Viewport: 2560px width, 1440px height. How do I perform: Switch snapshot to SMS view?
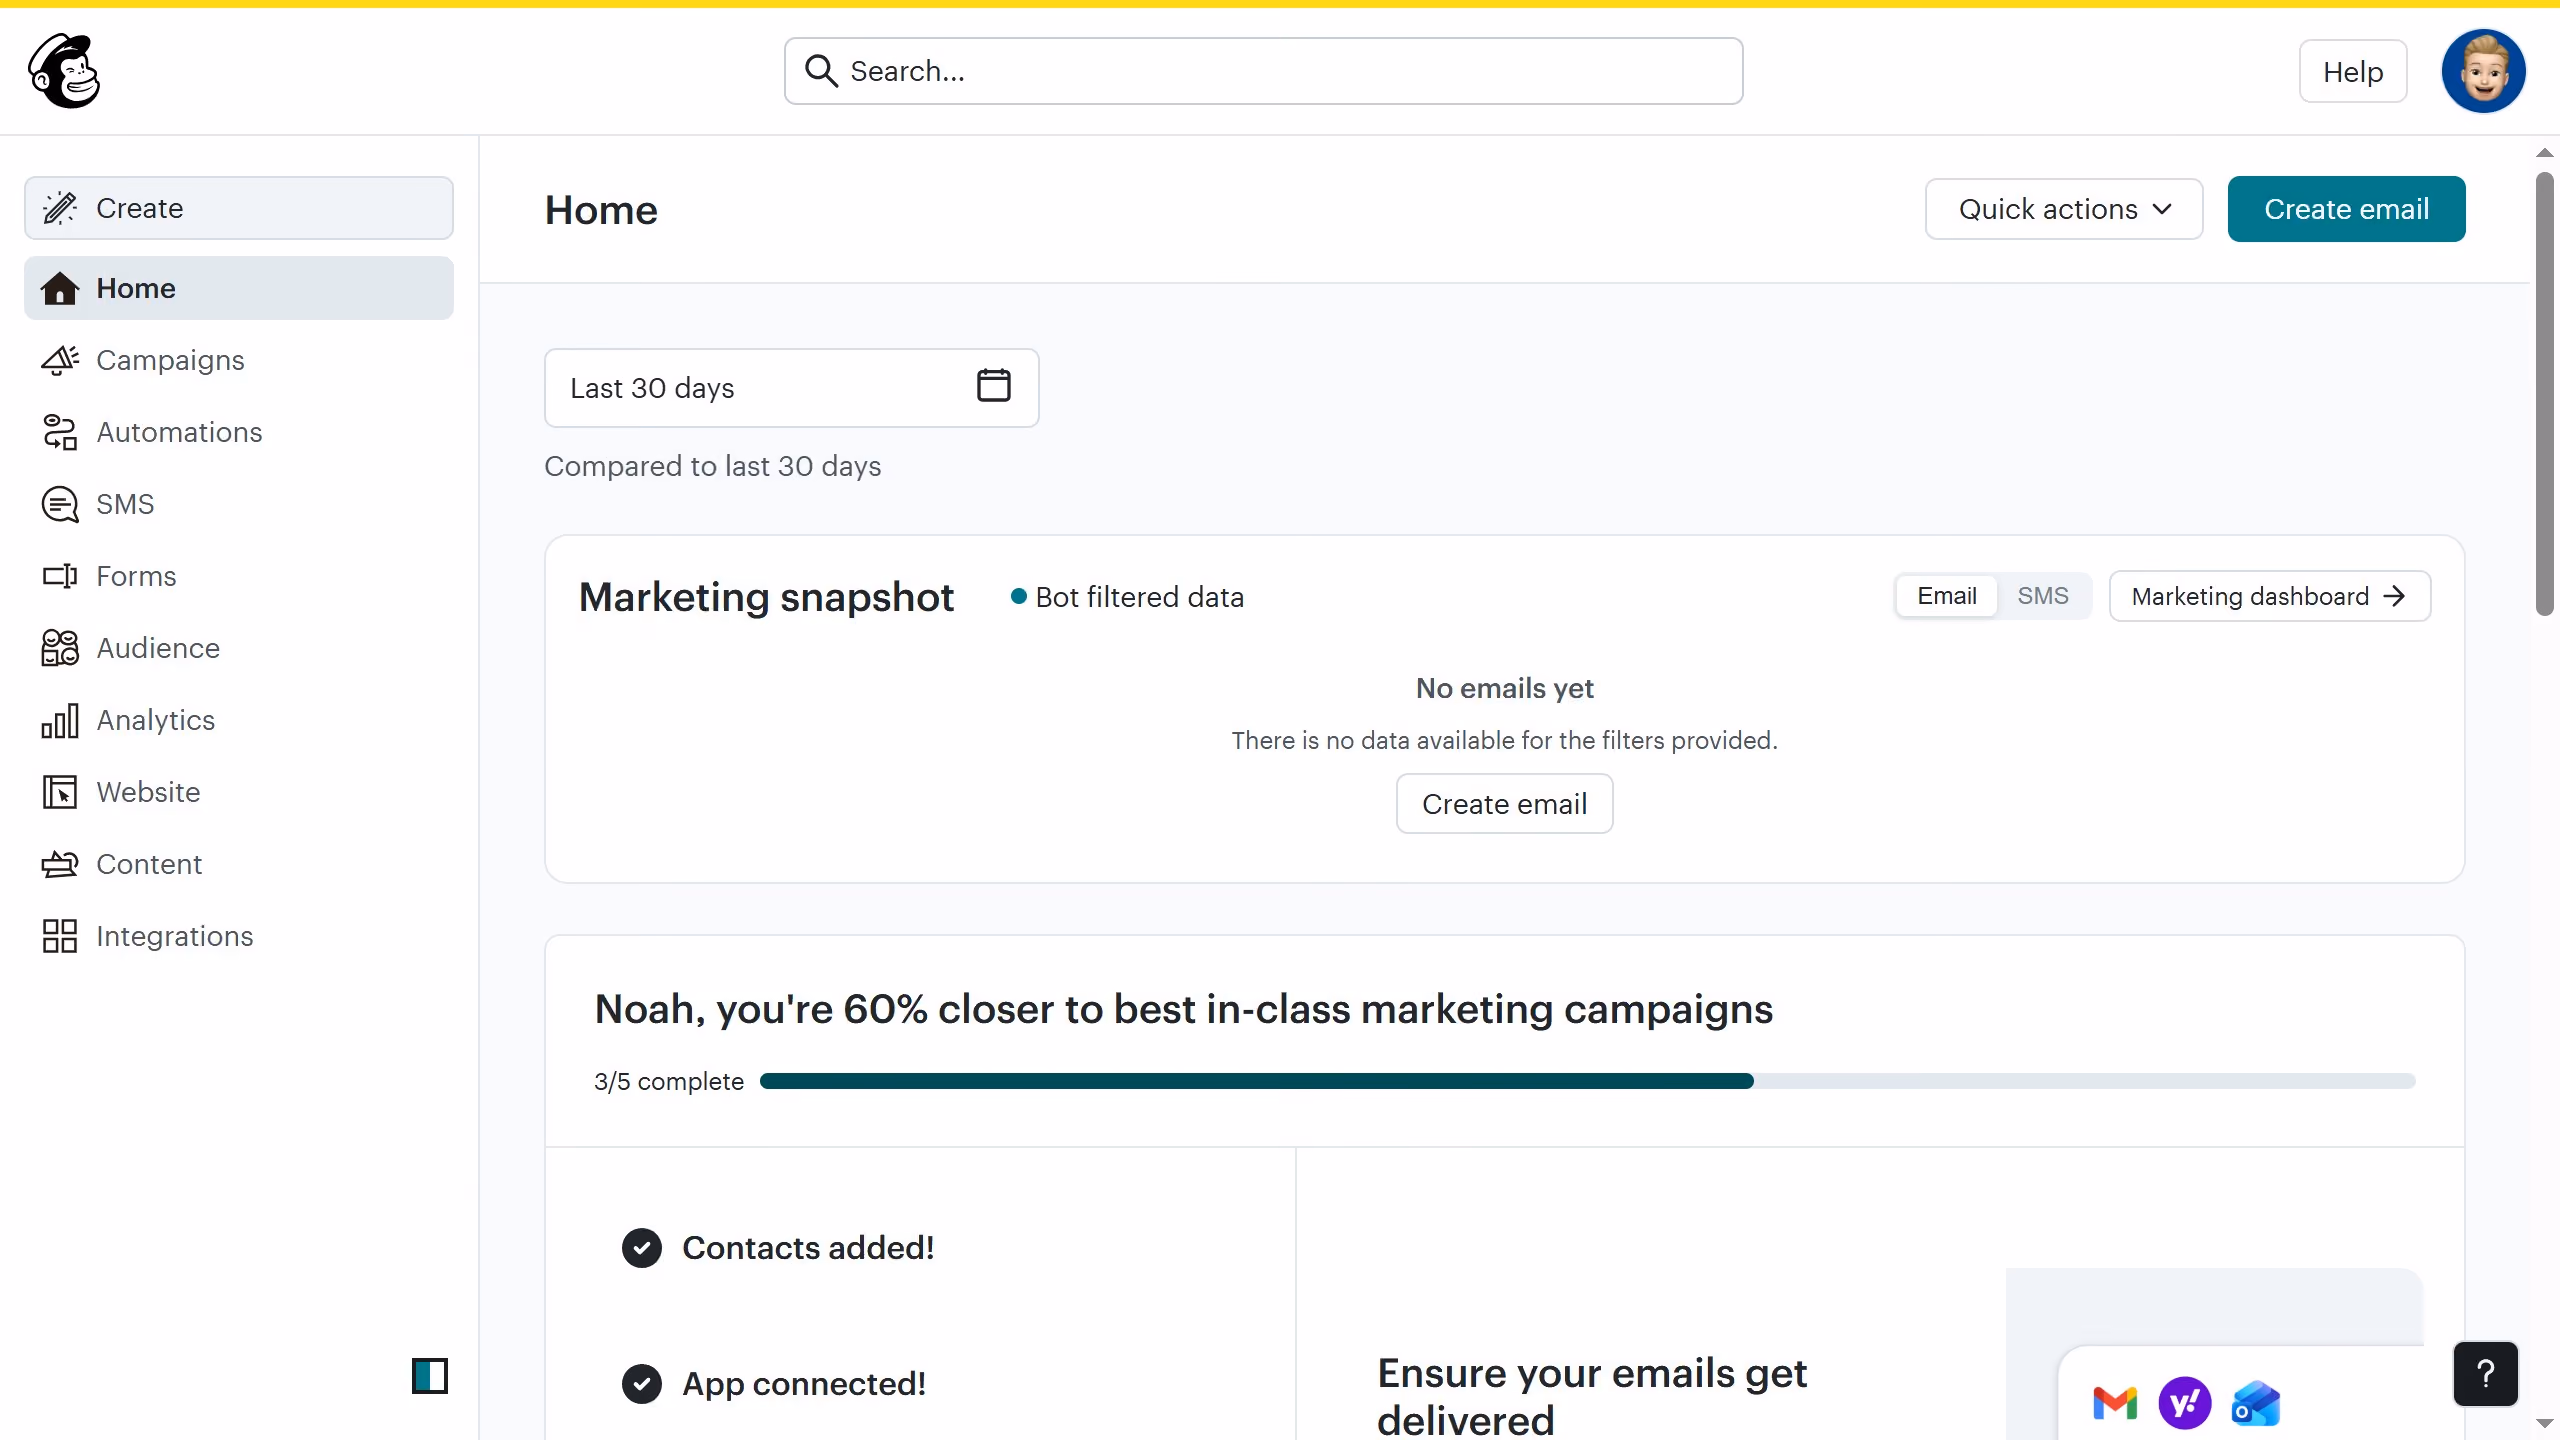point(2043,596)
